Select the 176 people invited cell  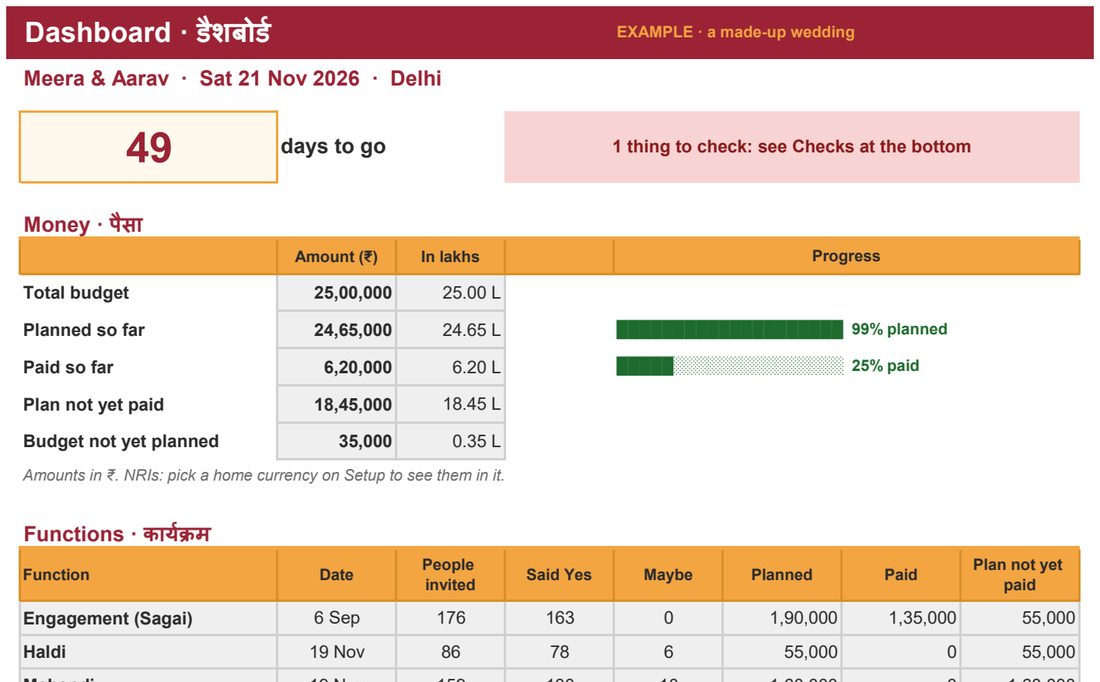tap(450, 618)
